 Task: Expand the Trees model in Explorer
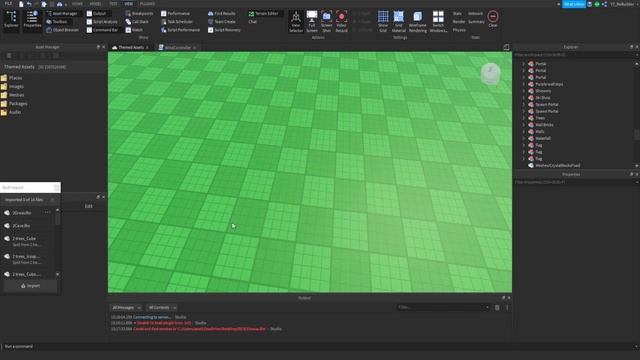pos(524,118)
